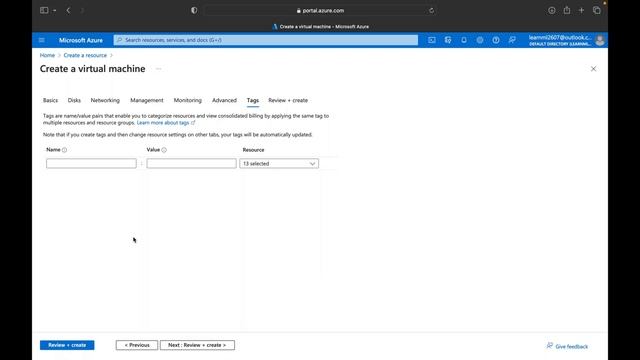Screen dimensions: 640x360
Task: Switch to the Disks tab
Action: (x=74, y=100)
